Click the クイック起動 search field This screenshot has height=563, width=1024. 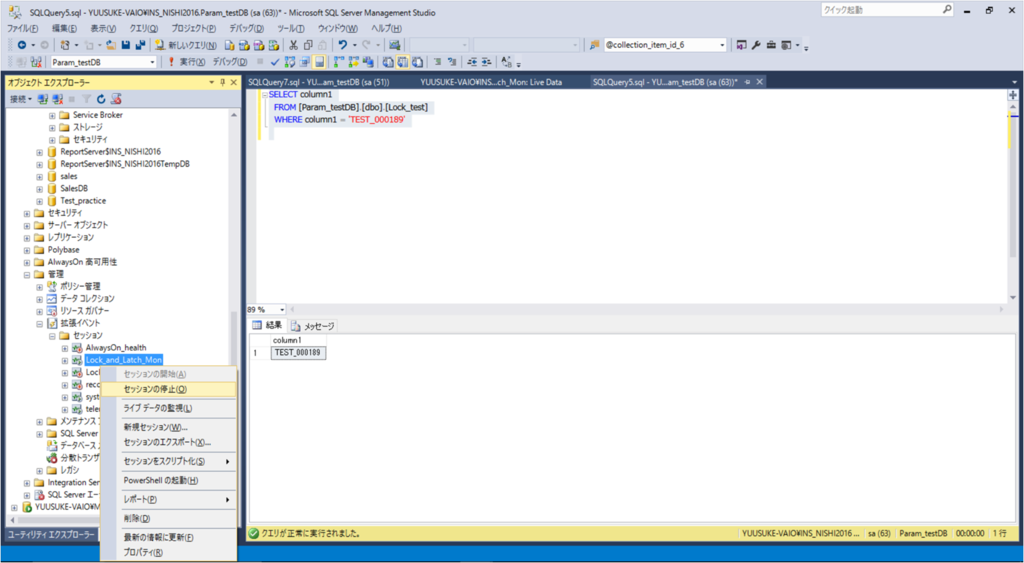tap(881, 10)
